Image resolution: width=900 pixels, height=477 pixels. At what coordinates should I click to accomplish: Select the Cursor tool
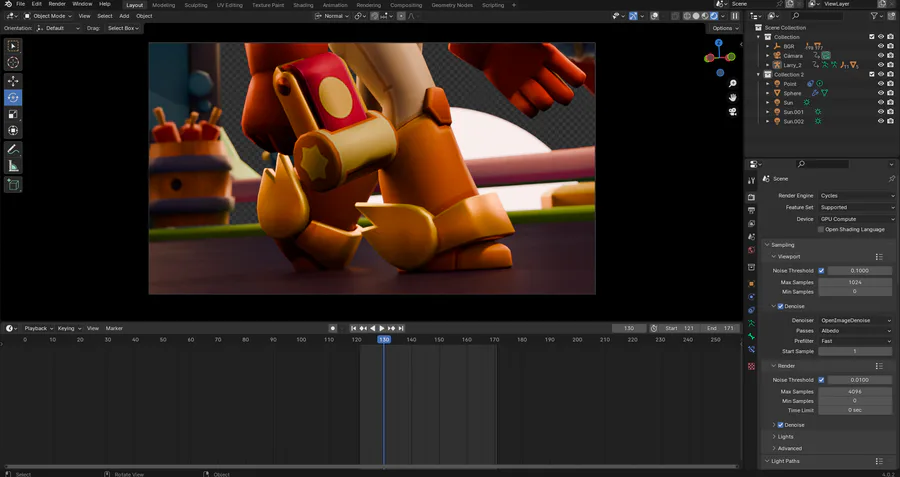13,63
